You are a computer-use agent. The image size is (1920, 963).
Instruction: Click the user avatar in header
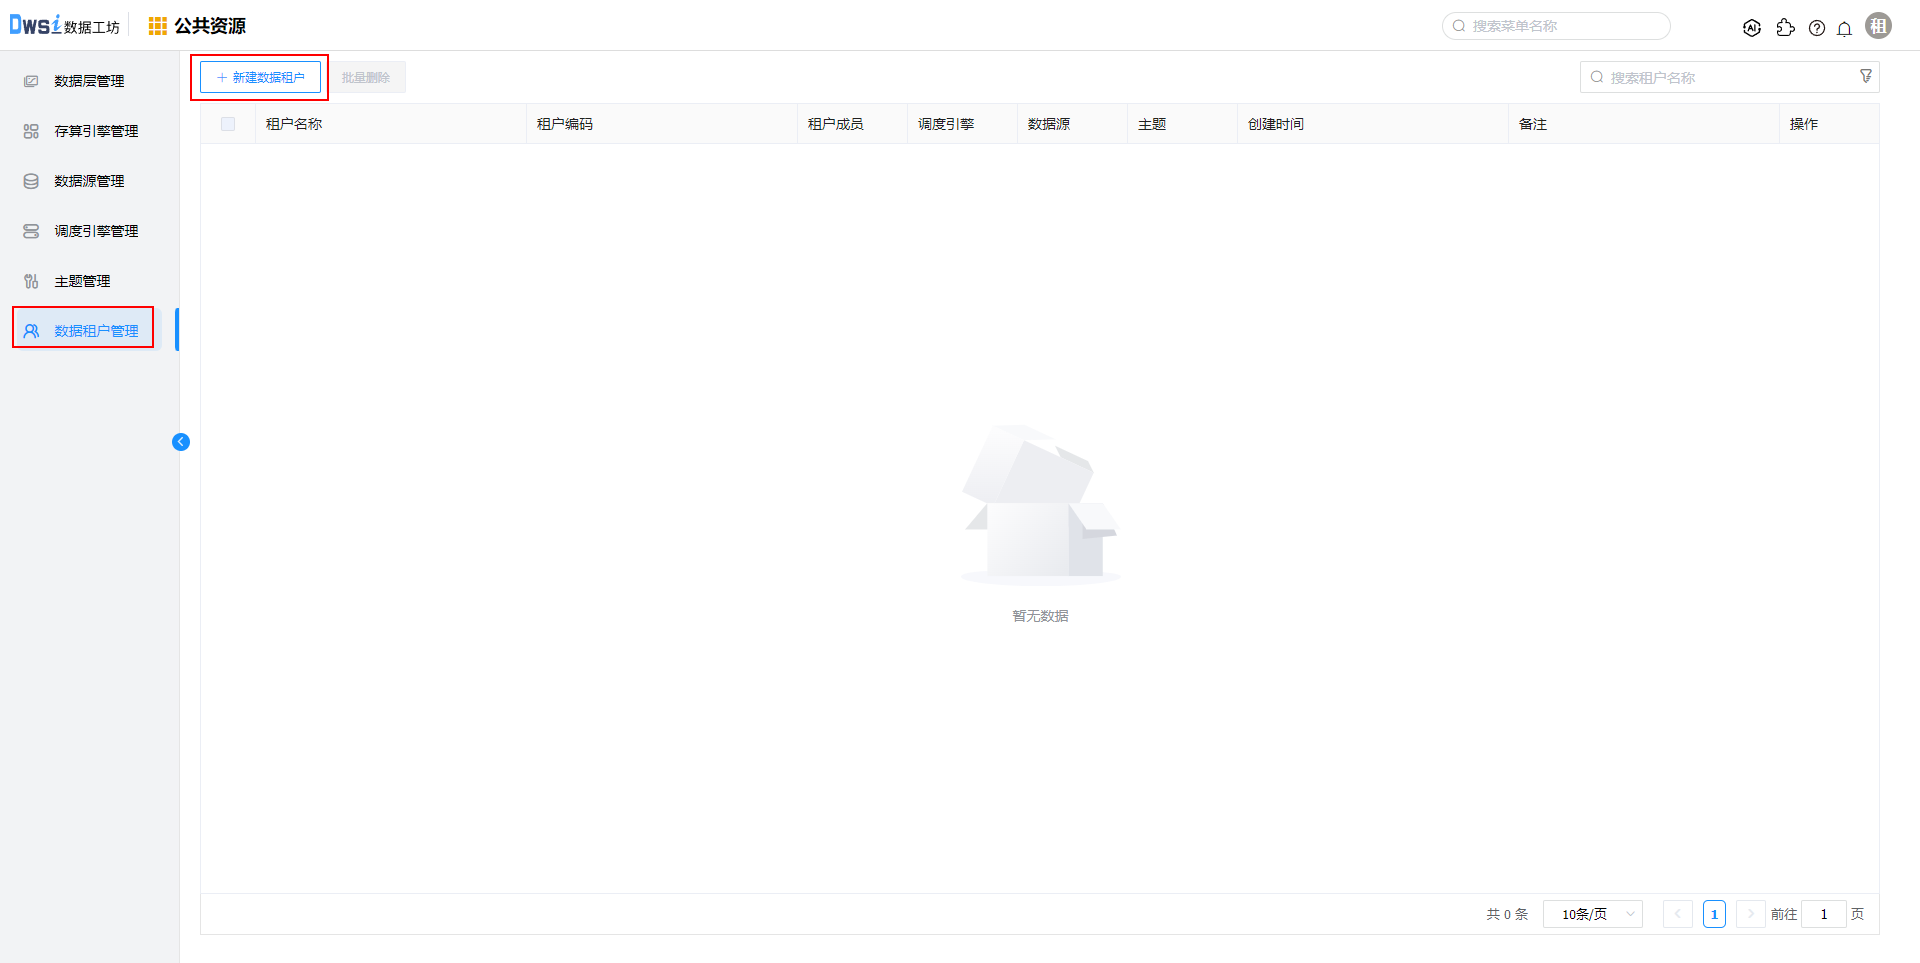1879,26
